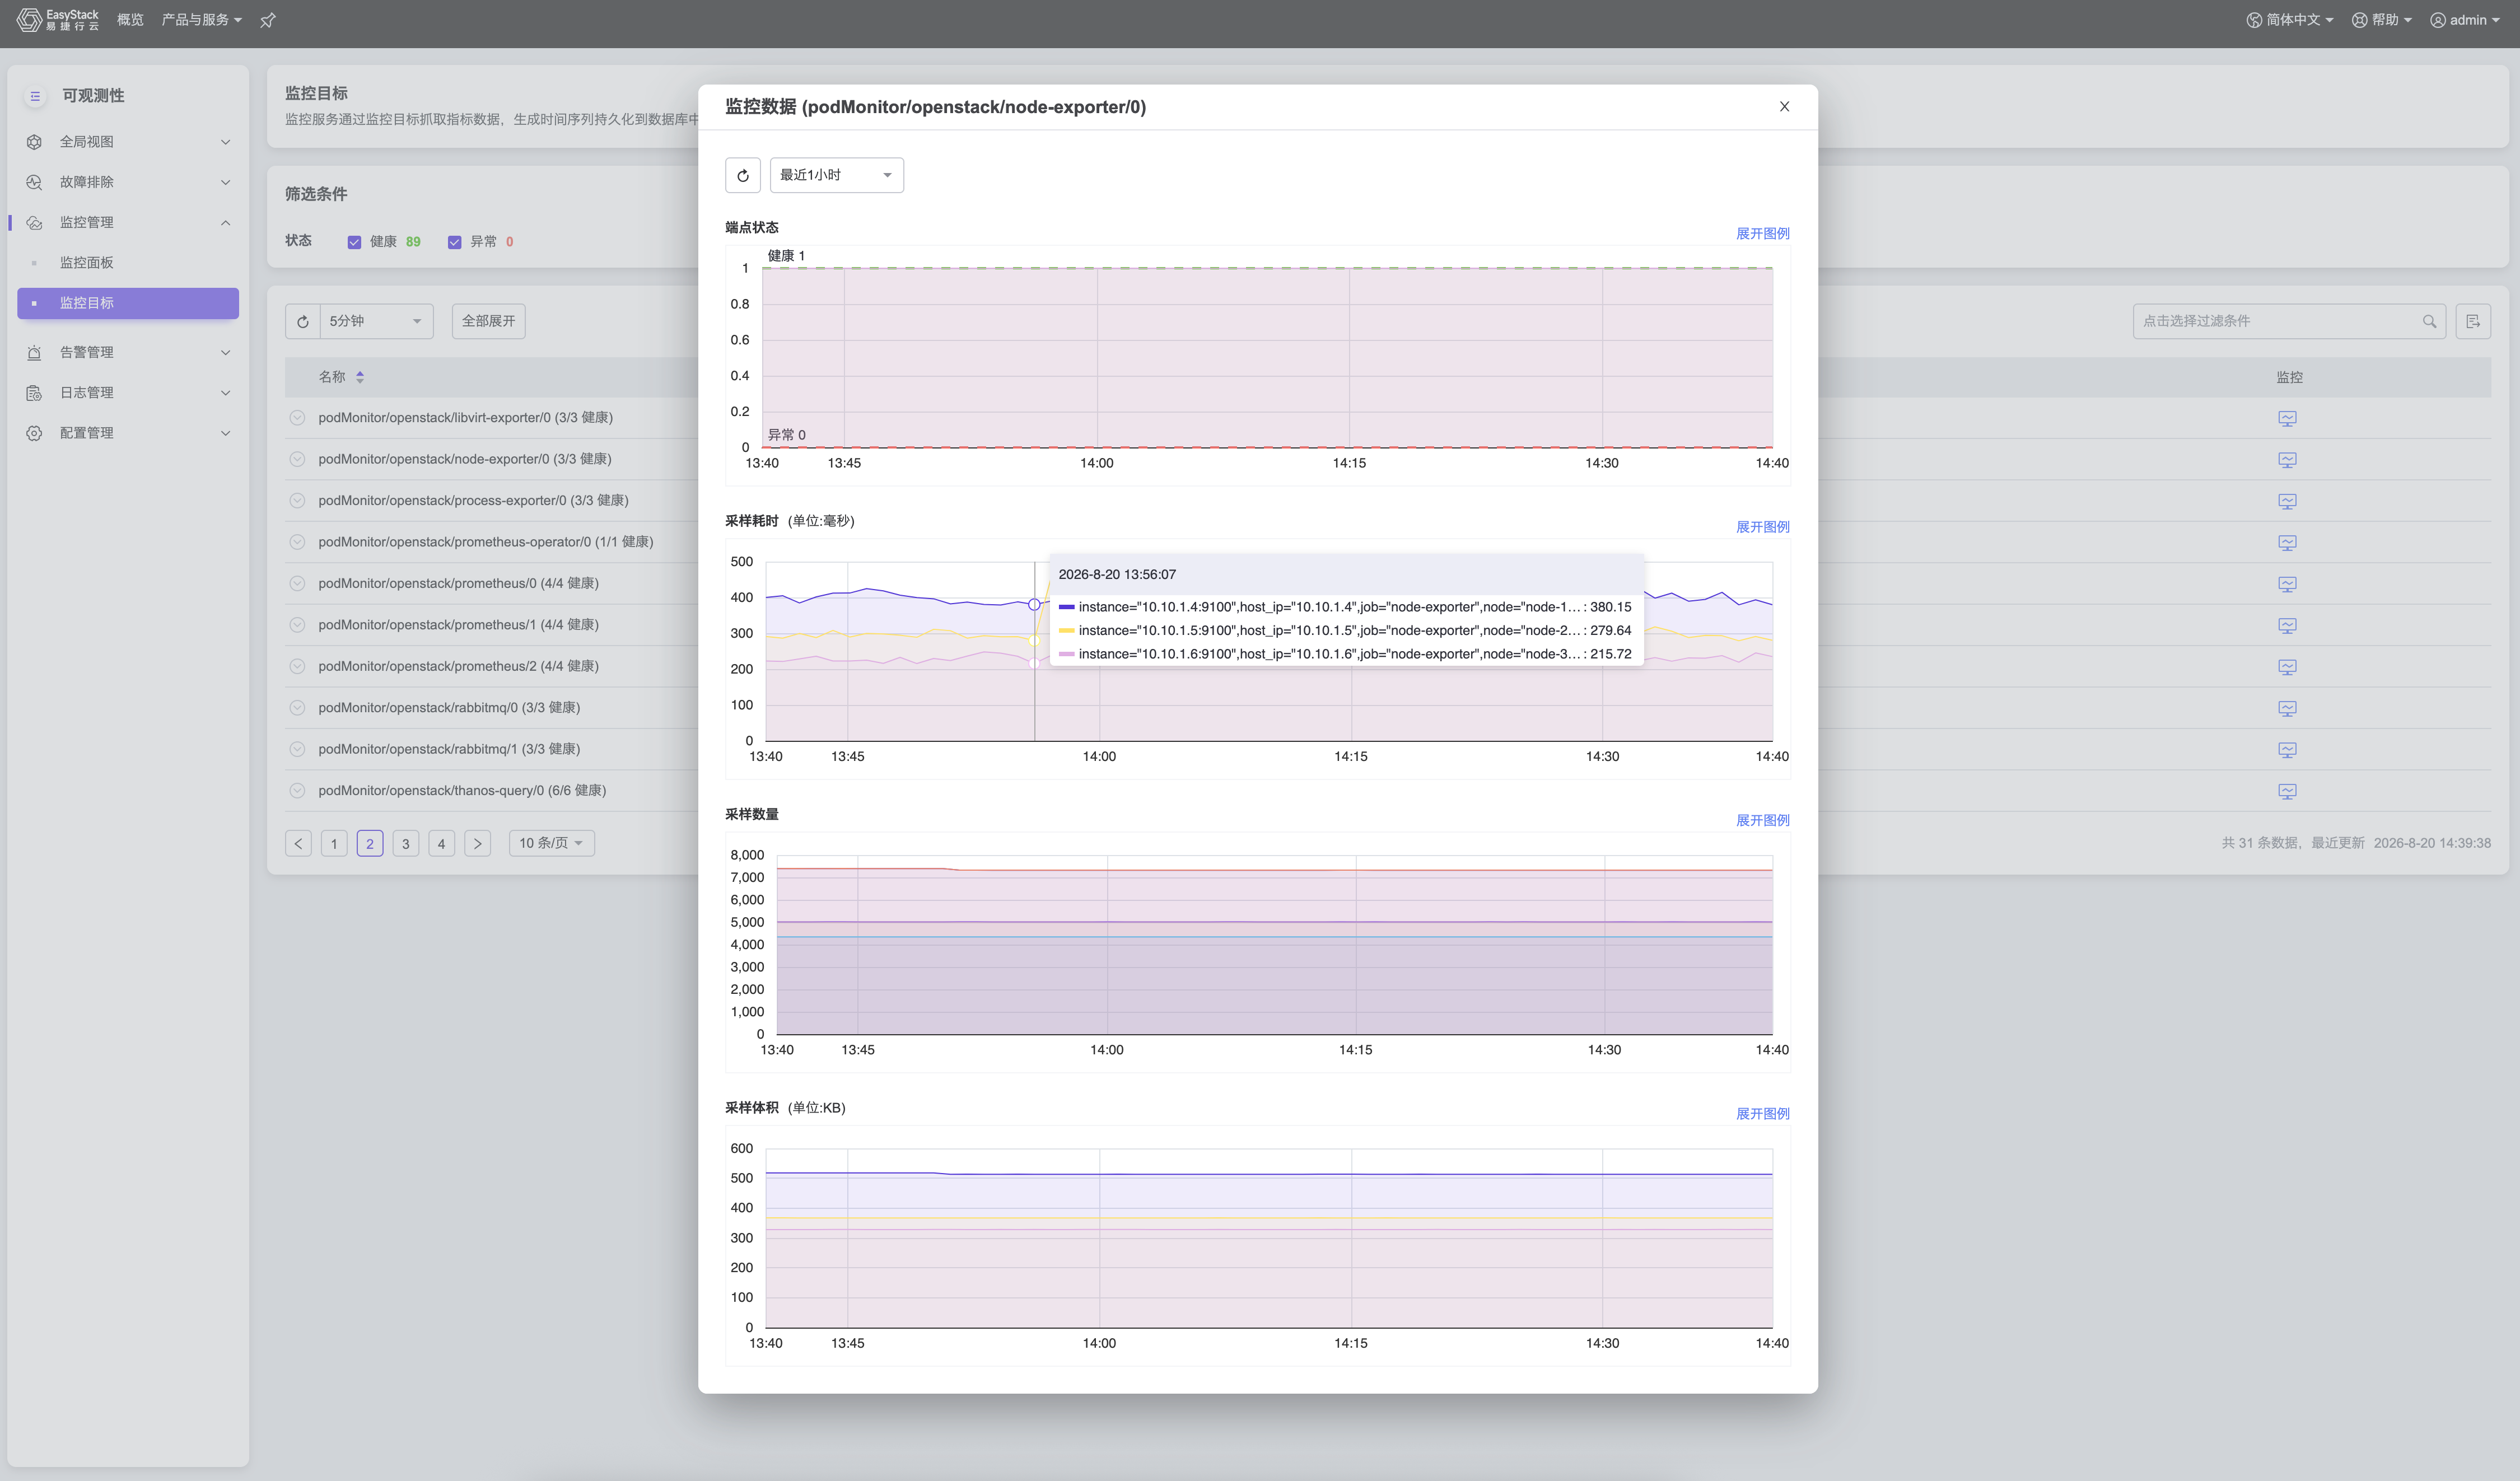Image resolution: width=2520 pixels, height=1481 pixels.
Task: Click the search magnifier in the filter box
Action: tap(2429, 321)
